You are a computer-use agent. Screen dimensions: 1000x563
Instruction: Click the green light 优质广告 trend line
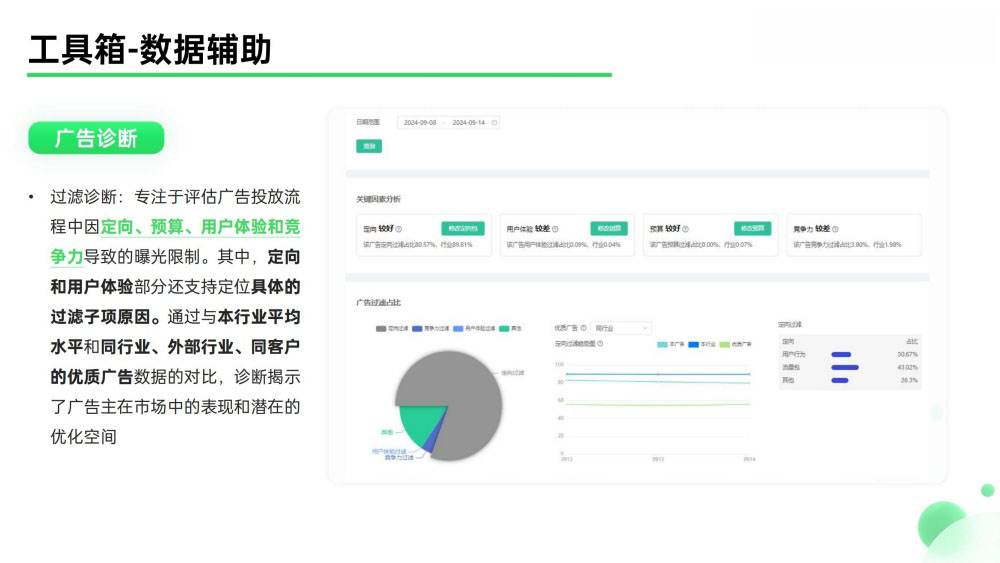(658, 404)
